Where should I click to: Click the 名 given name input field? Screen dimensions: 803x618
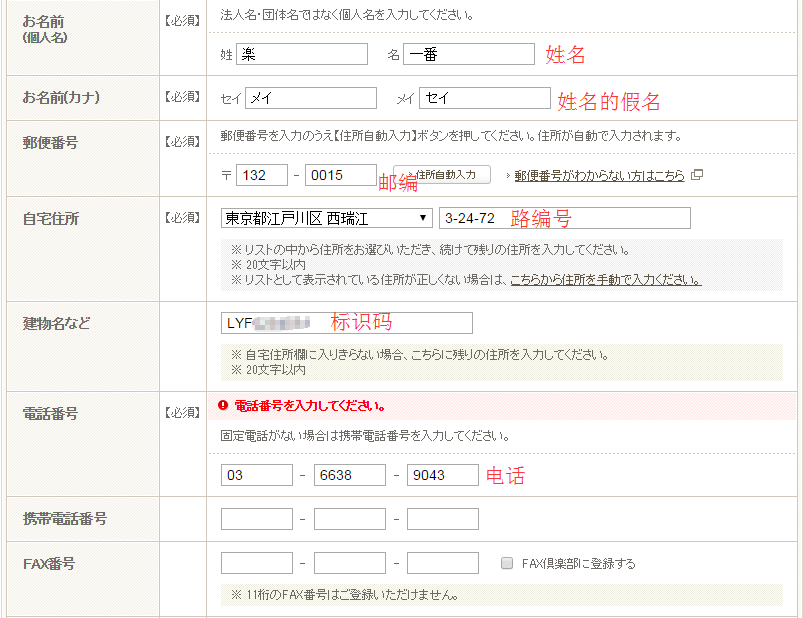tap(468, 54)
